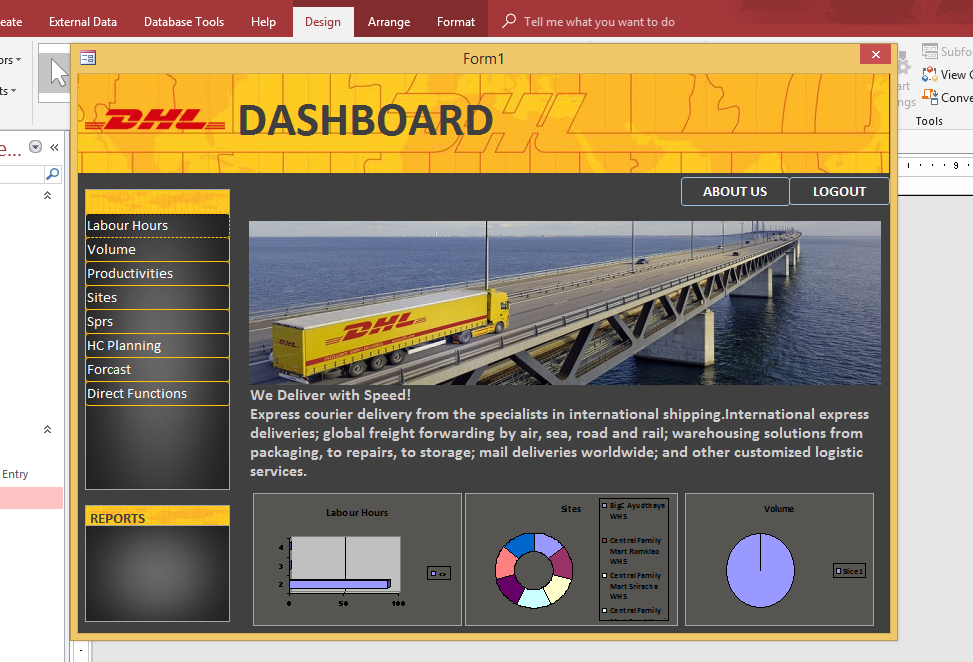Click the Convert macros ribbon icon
Viewport: 973px width, 662px height.
(930, 97)
